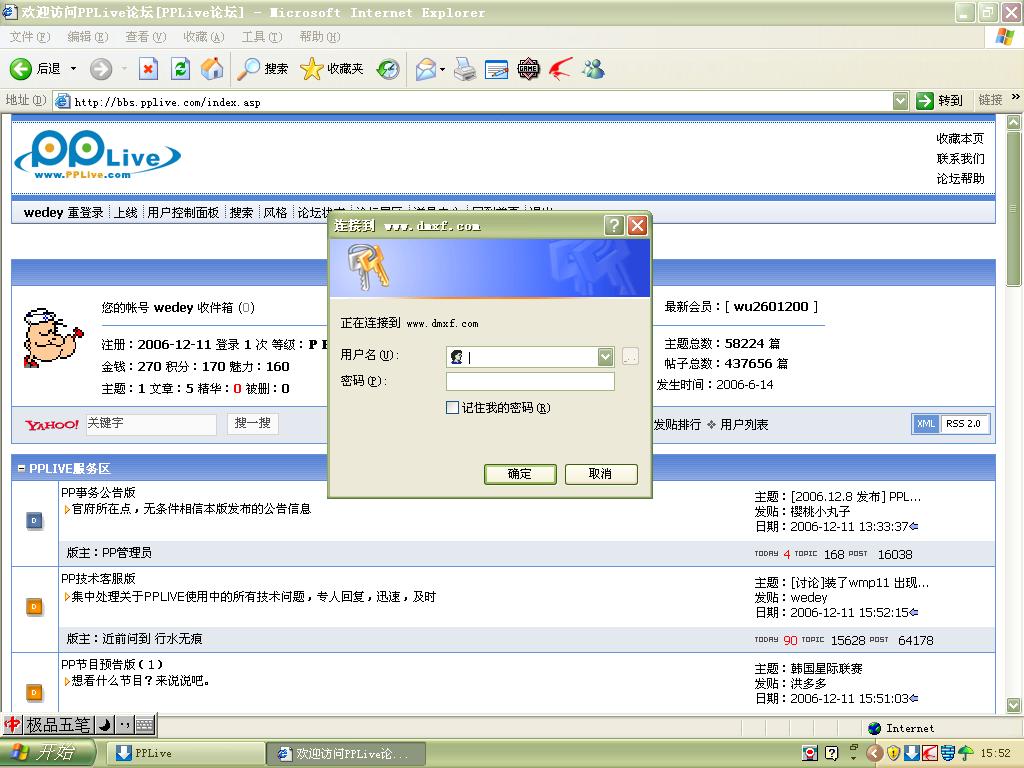Expand the 链接 toolbar chevron
This screenshot has width=1024, height=768.
[1016, 97]
